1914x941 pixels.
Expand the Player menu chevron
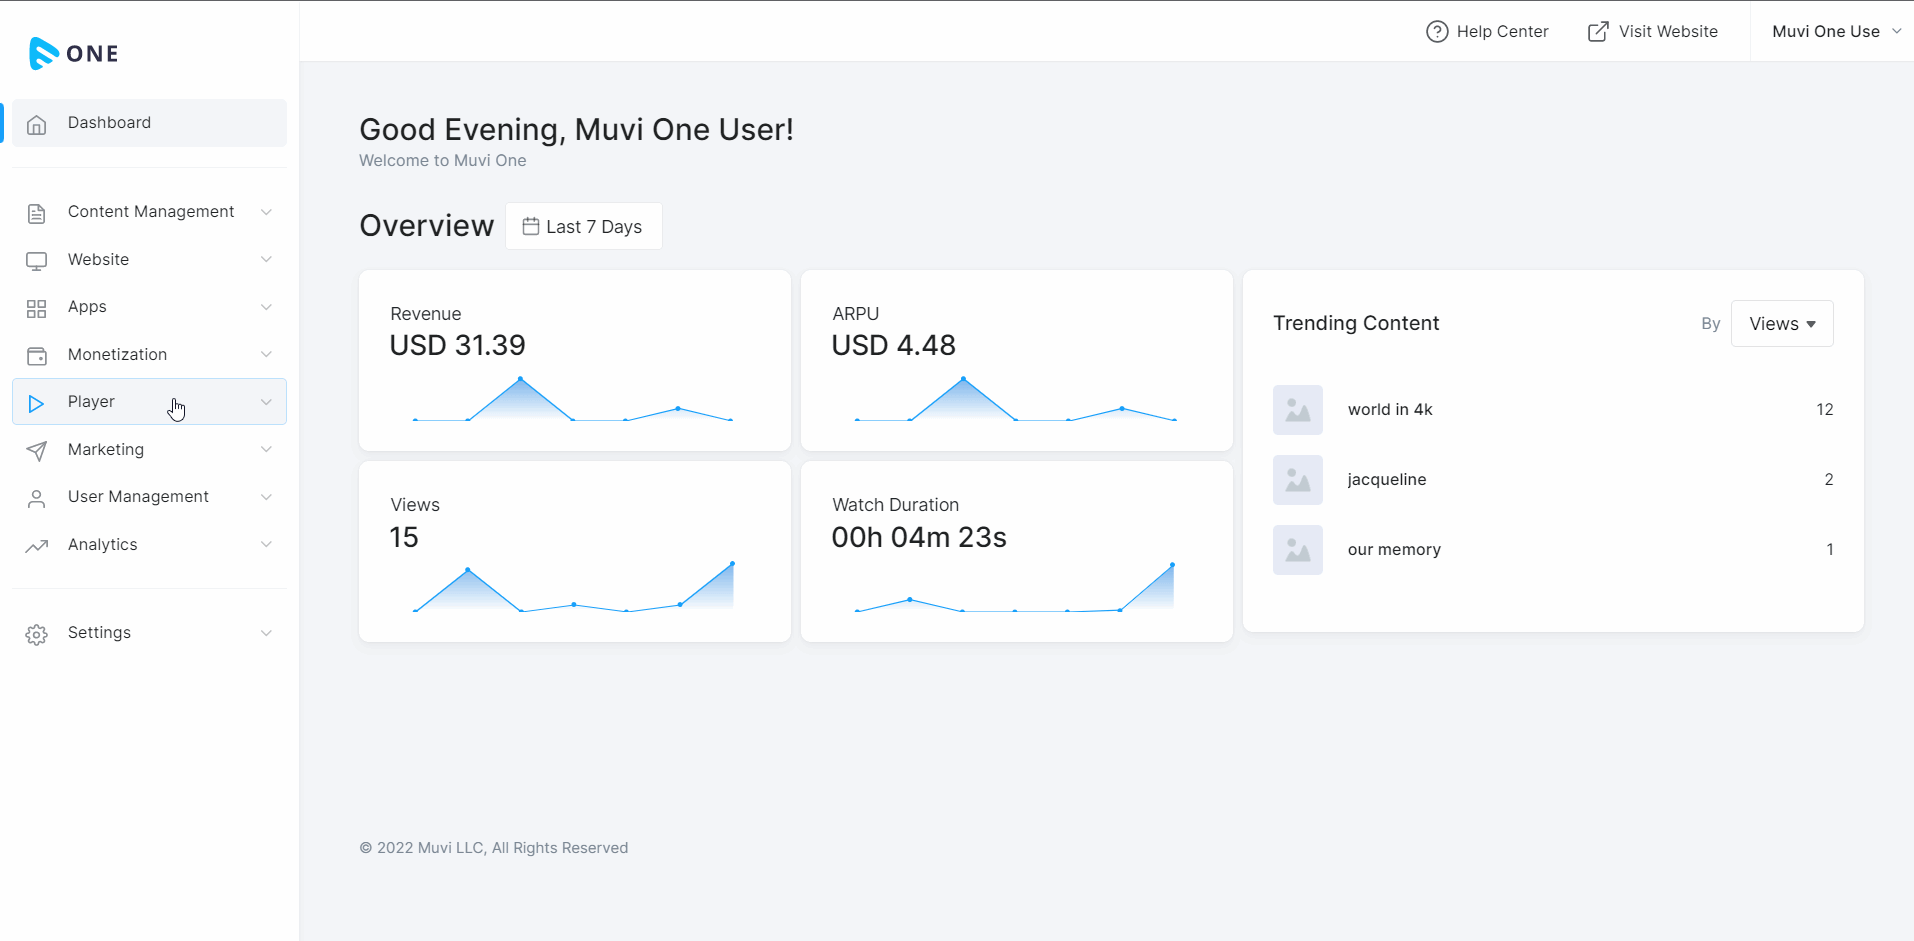tap(266, 402)
